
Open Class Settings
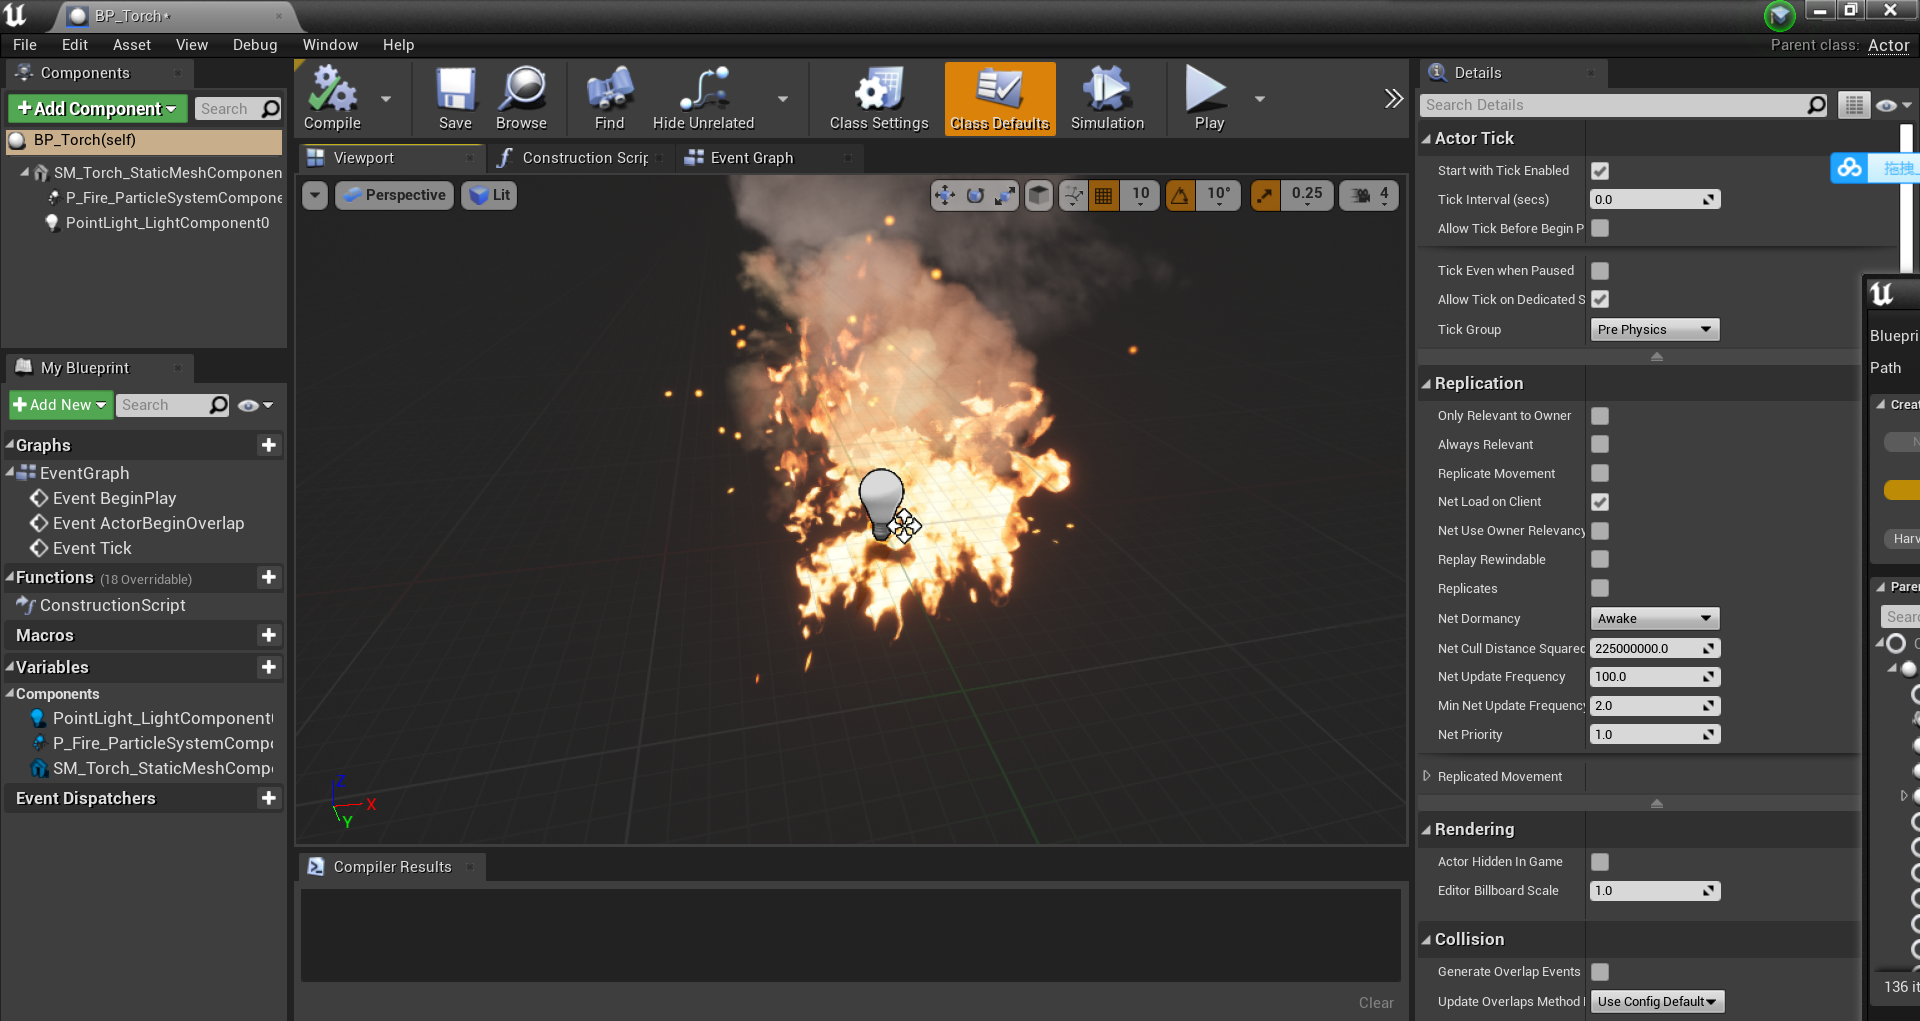(879, 98)
